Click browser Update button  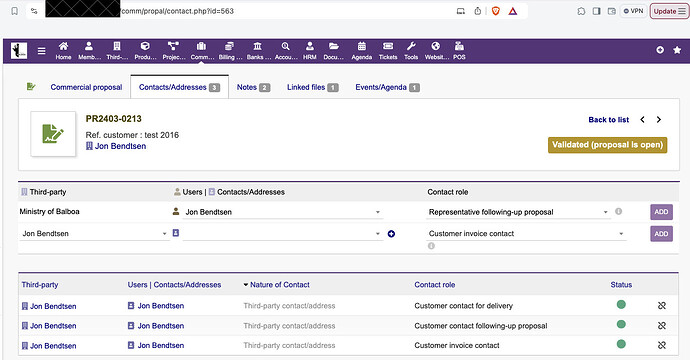click(669, 11)
